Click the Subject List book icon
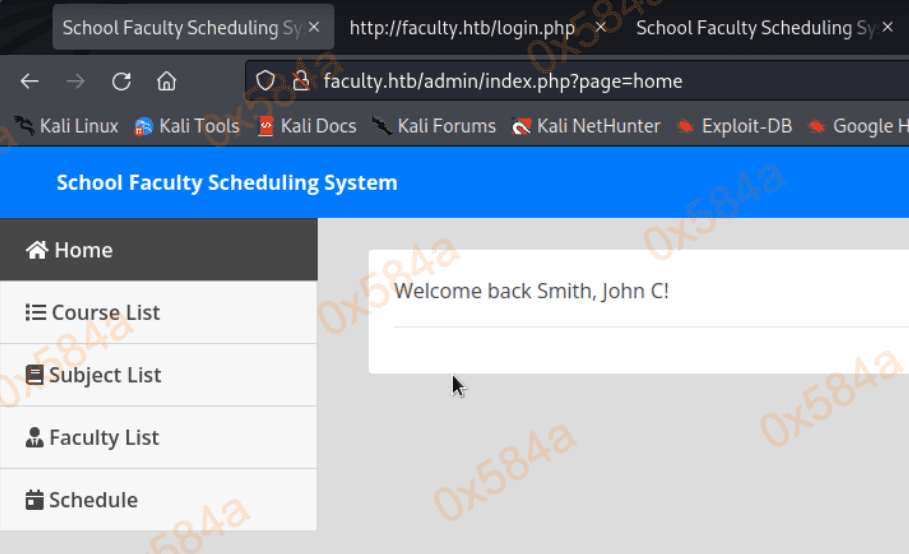Image resolution: width=909 pixels, height=554 pixels. [x=35, y=376]
